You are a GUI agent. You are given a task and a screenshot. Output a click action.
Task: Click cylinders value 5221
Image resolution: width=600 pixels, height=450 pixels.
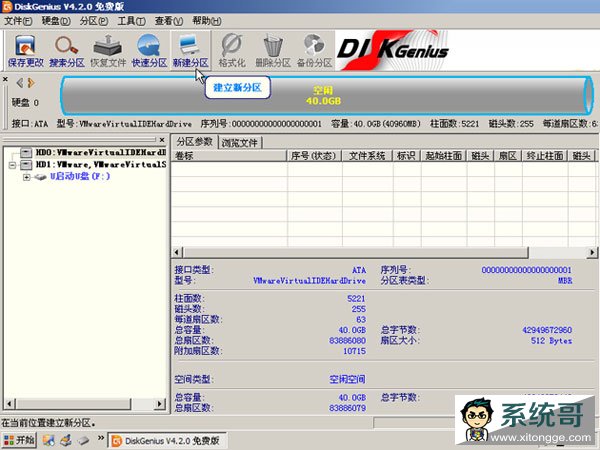point(356,298)
